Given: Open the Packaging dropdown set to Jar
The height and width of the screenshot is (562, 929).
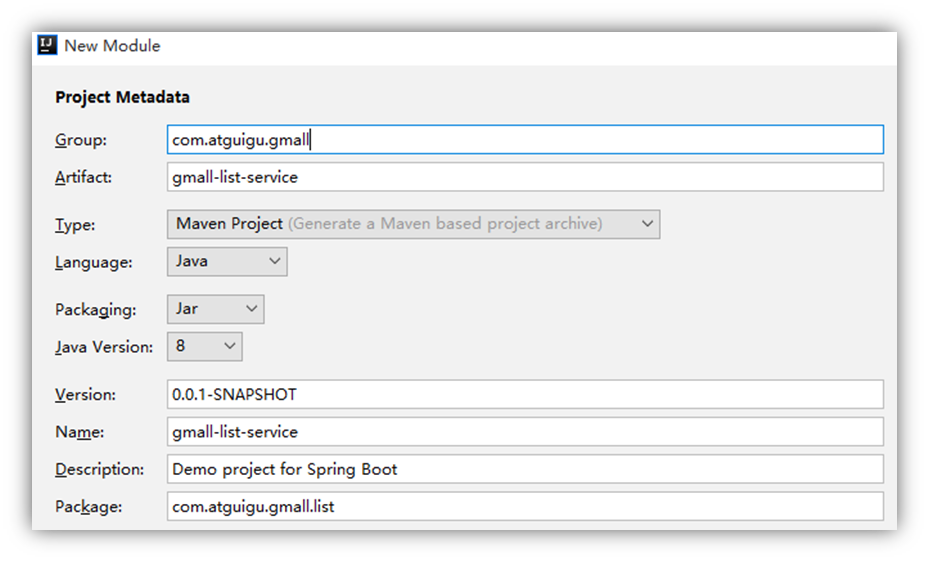Looking at the screenshot, I should pyautogui.click(x=214, y=309).
